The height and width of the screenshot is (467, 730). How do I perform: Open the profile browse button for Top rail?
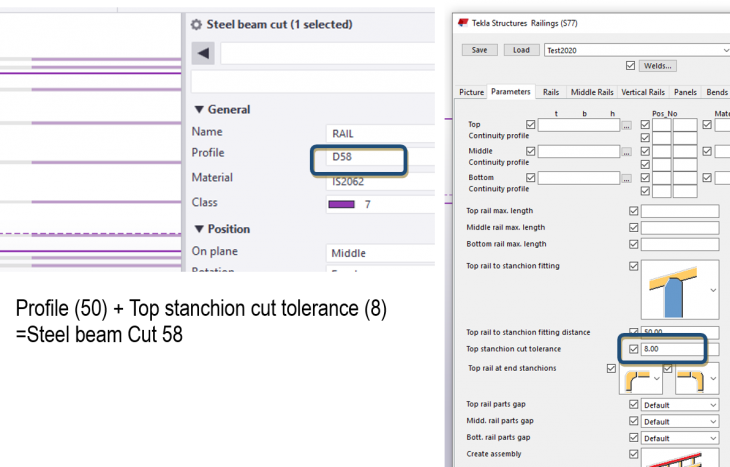coord(627,126)
